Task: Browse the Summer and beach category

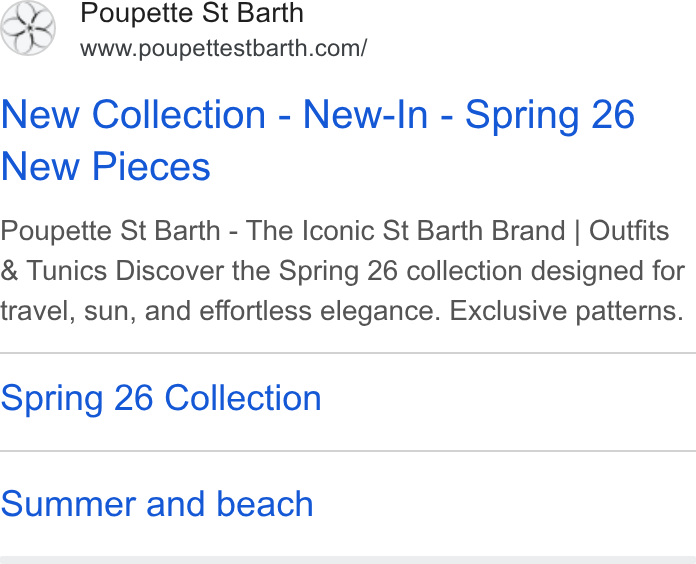Action: click(157, 504)
